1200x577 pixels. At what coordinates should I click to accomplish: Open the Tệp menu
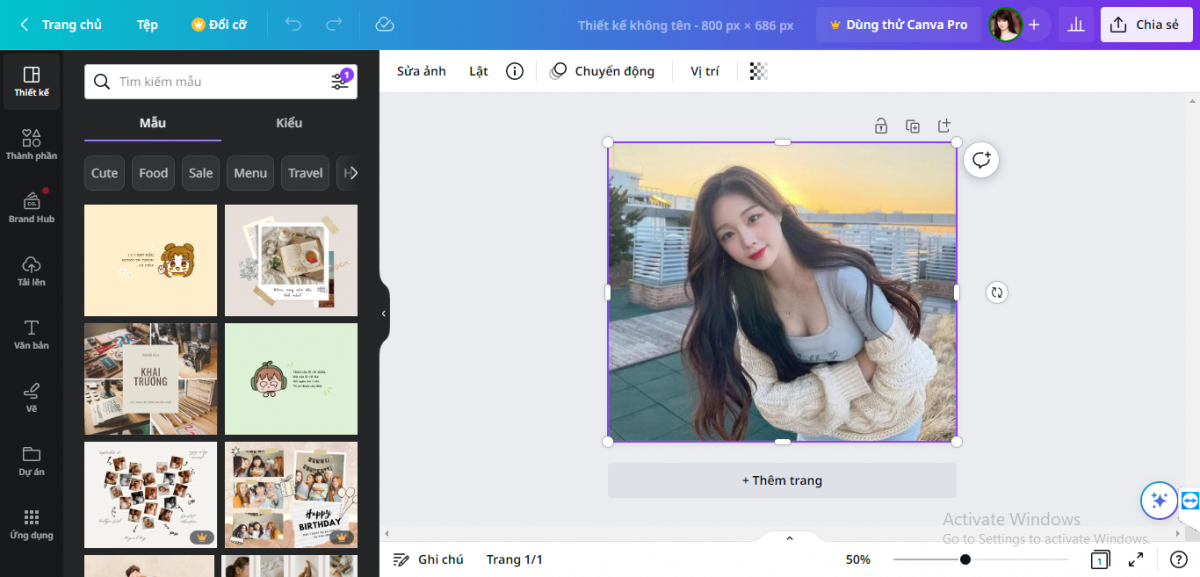(x=147, y=24)
